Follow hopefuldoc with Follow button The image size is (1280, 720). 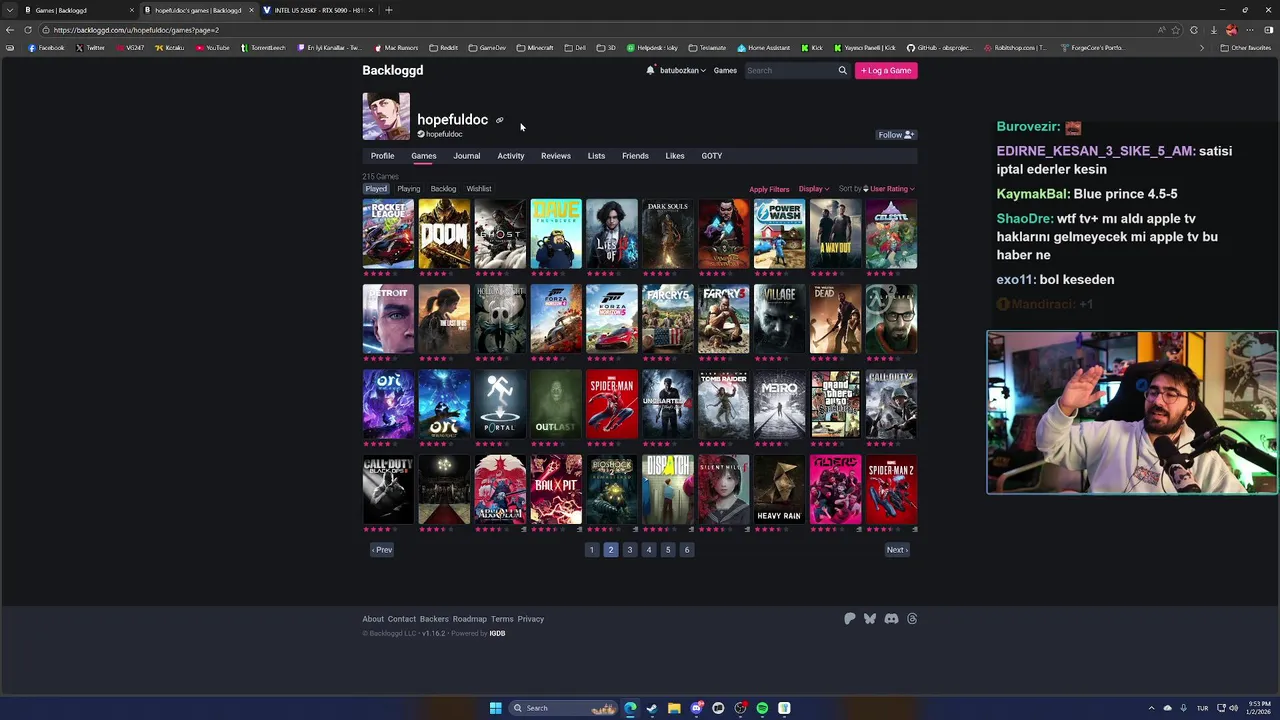click(x=896, y=135)
